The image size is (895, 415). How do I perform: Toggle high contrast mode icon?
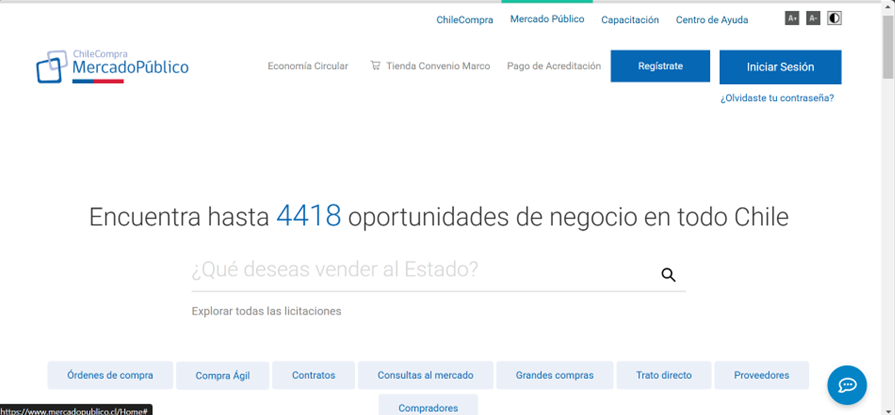coord(834,18)
